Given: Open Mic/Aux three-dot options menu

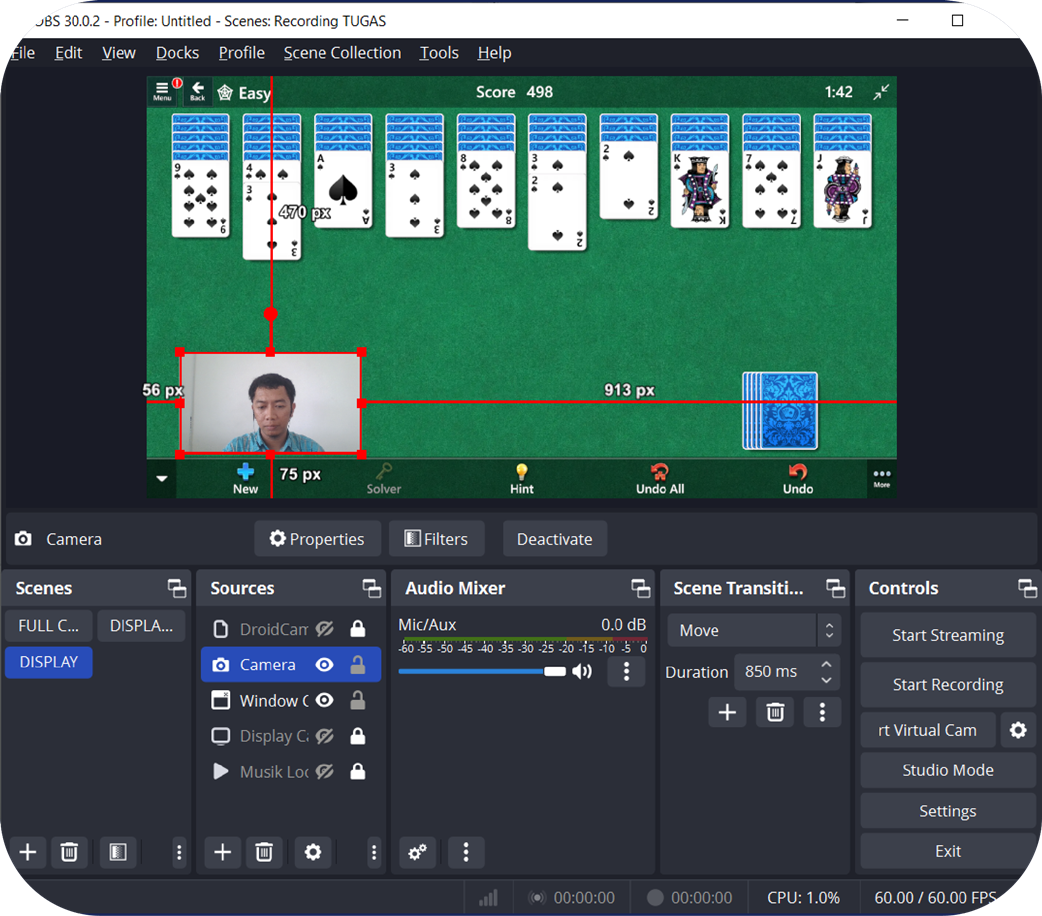Looking at the screenshot, I should tap(626, 671).
